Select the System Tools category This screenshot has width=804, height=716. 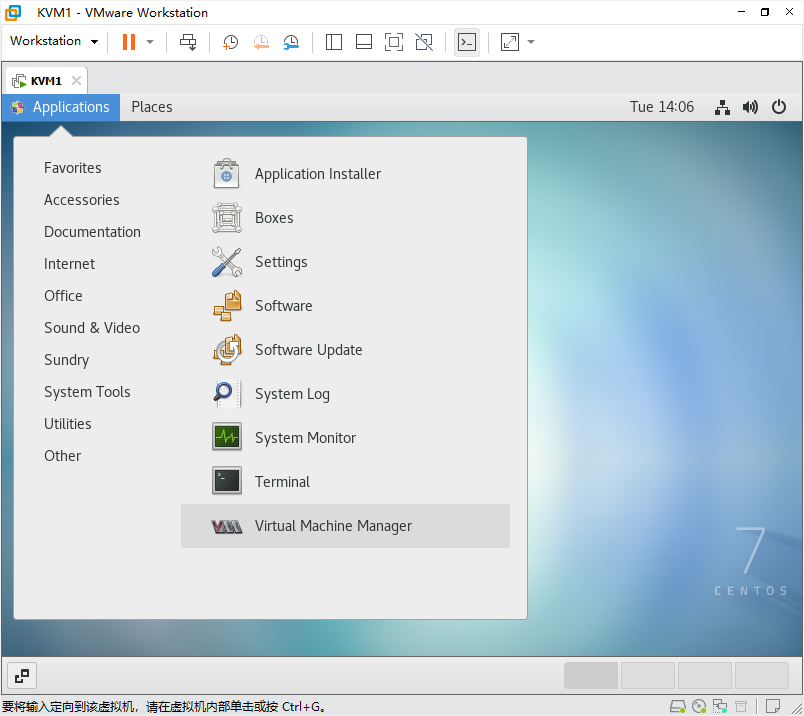[87, 392]
